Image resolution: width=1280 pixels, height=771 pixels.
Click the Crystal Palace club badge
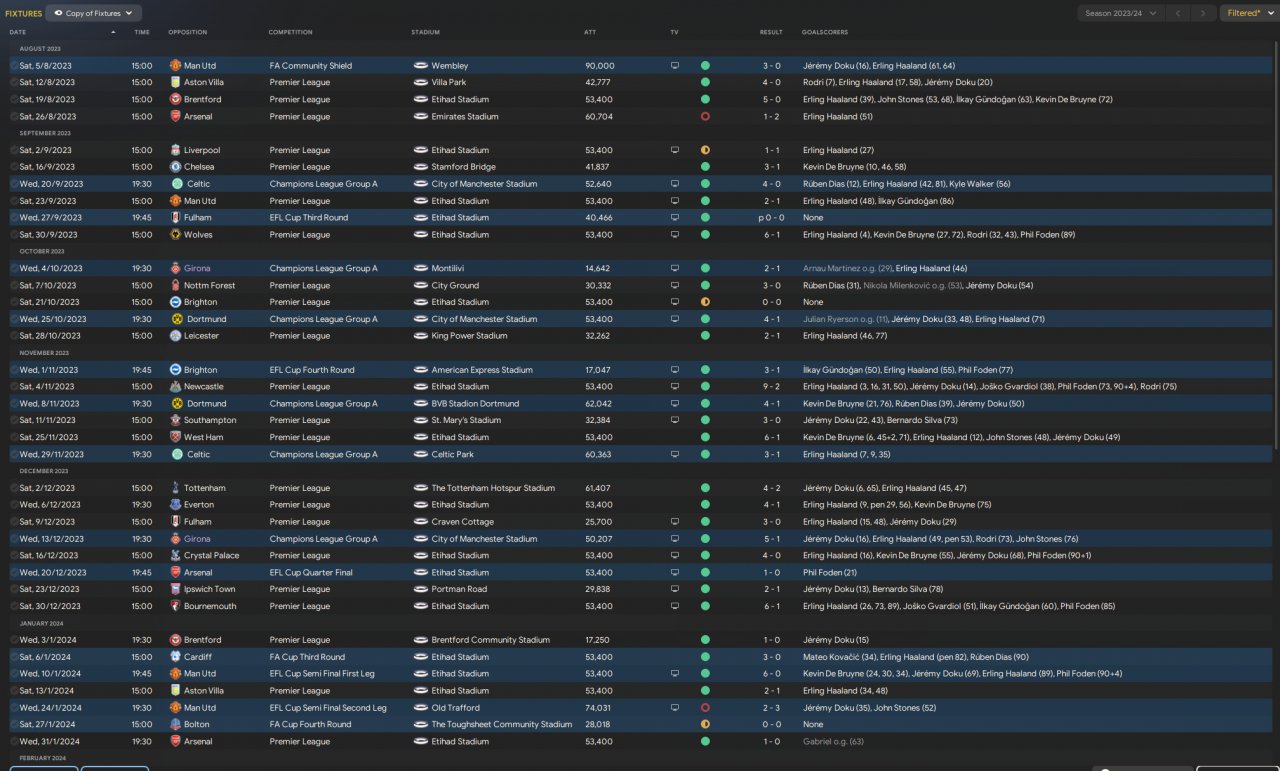tap(175, 556)
